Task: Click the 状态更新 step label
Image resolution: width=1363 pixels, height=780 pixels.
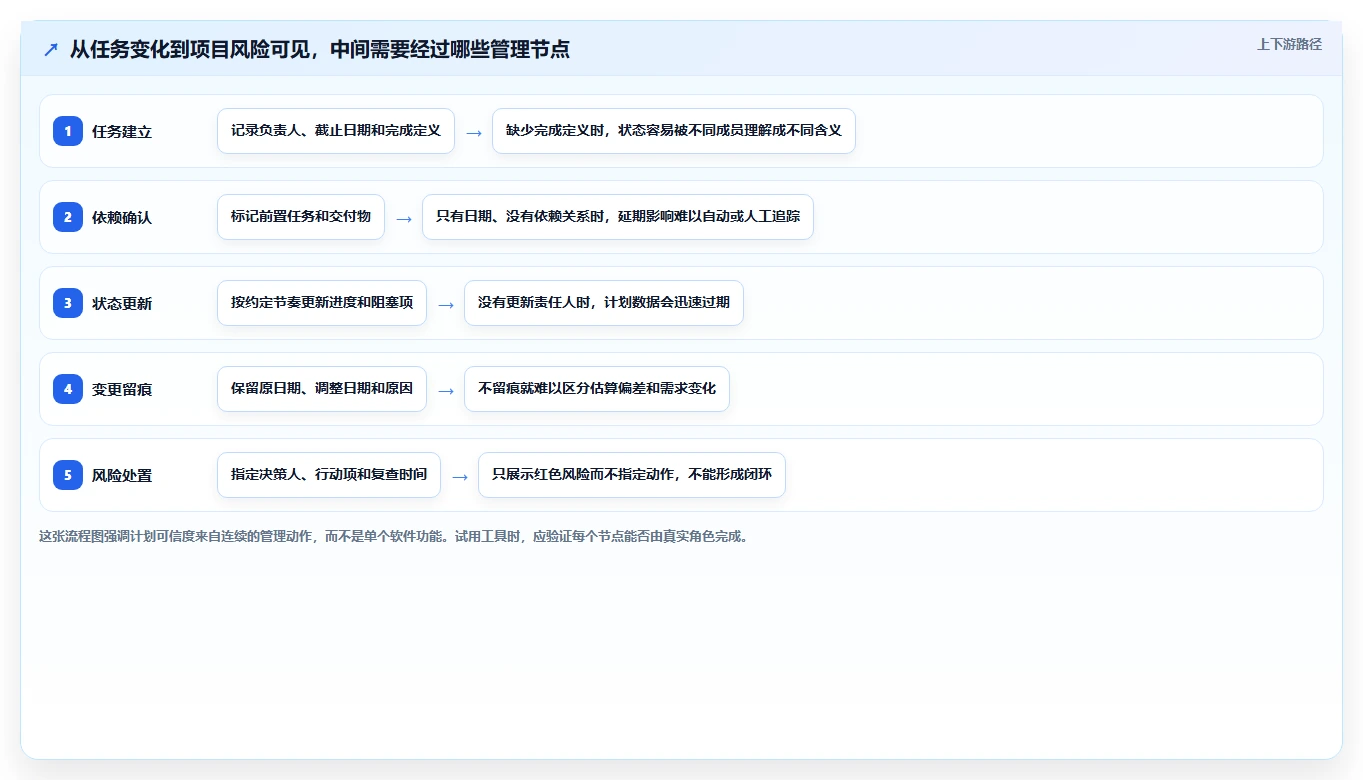Action: (122, 303)
